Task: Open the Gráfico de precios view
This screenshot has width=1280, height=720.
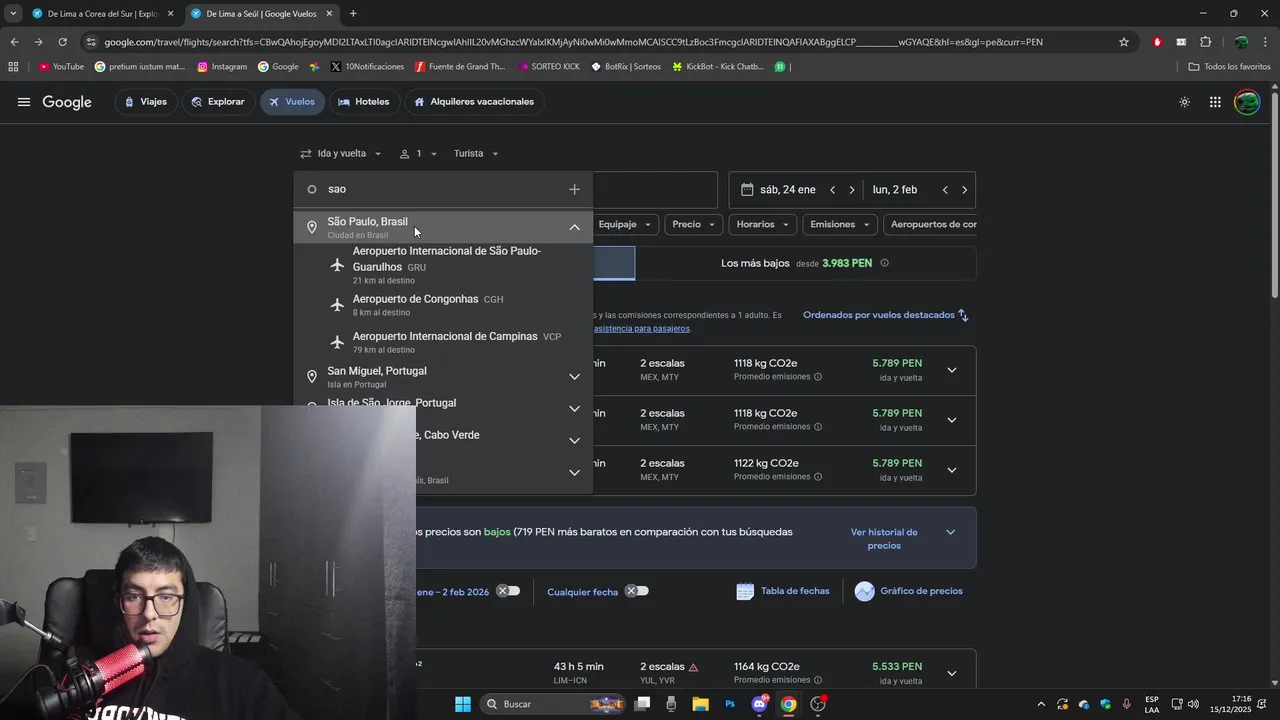Action: [909, 591]
